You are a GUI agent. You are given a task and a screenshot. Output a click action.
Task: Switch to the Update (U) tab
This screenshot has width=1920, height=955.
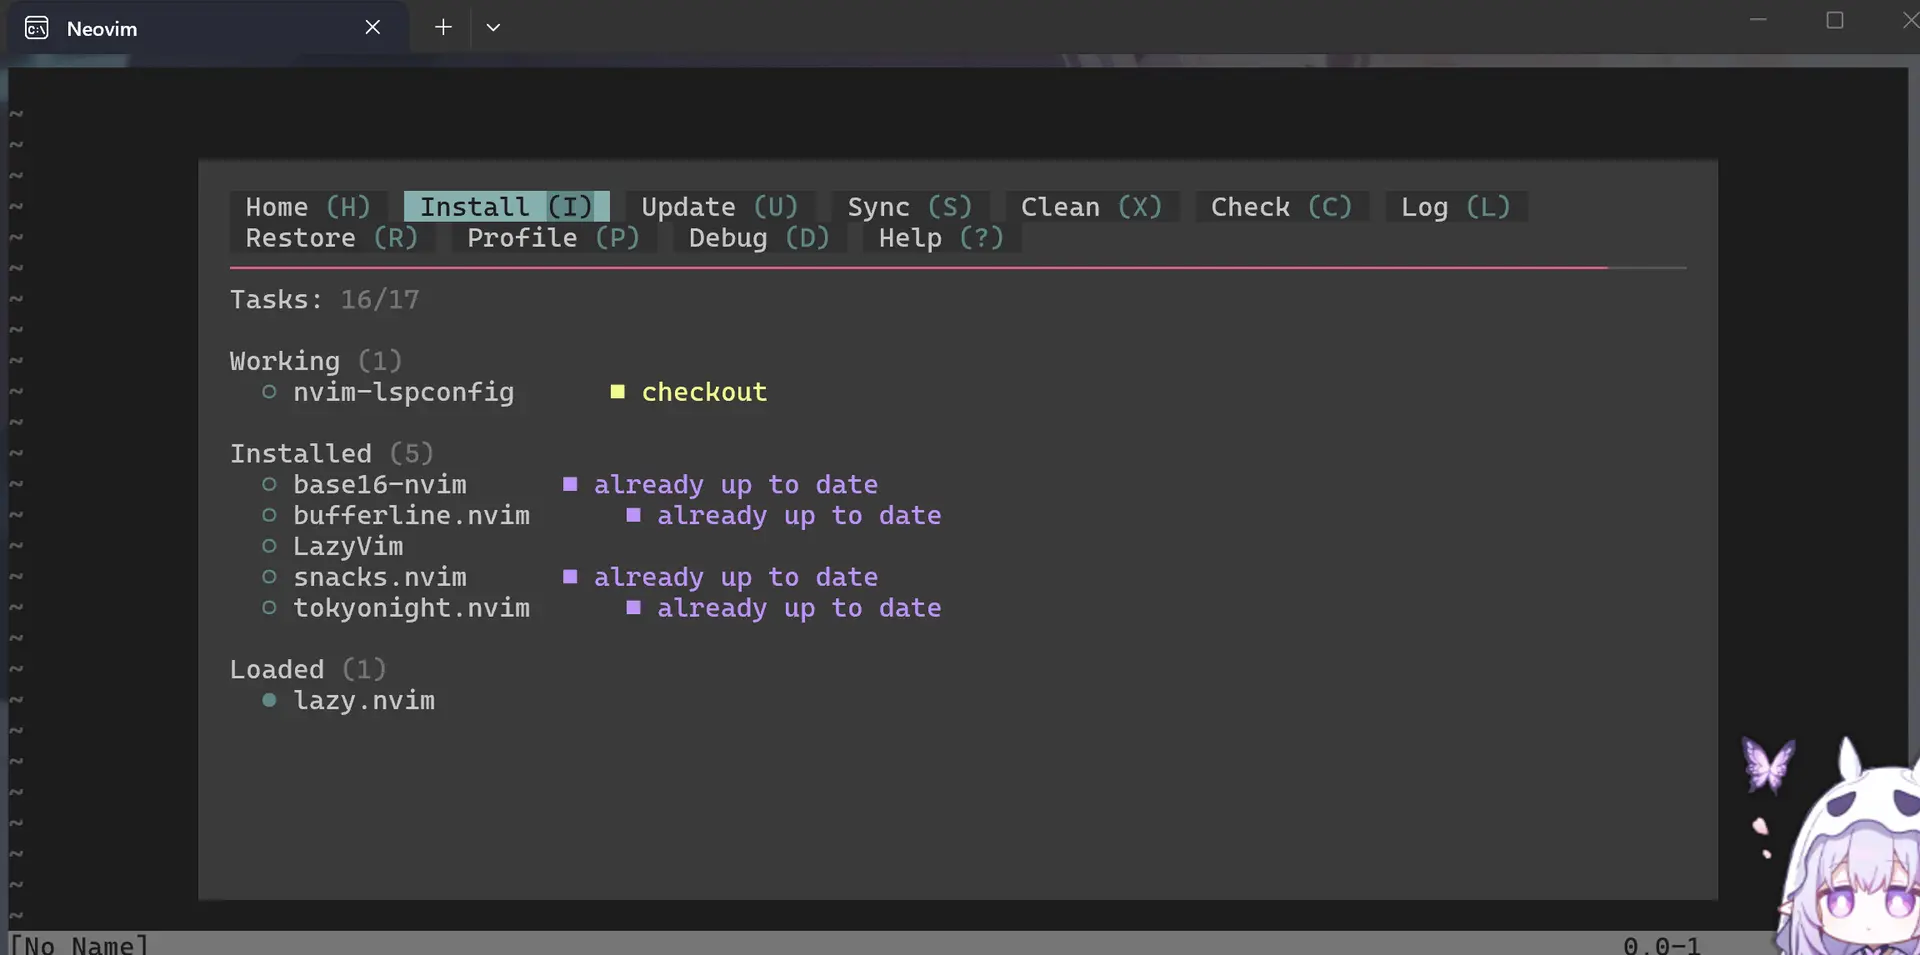[x=720, y=207]
